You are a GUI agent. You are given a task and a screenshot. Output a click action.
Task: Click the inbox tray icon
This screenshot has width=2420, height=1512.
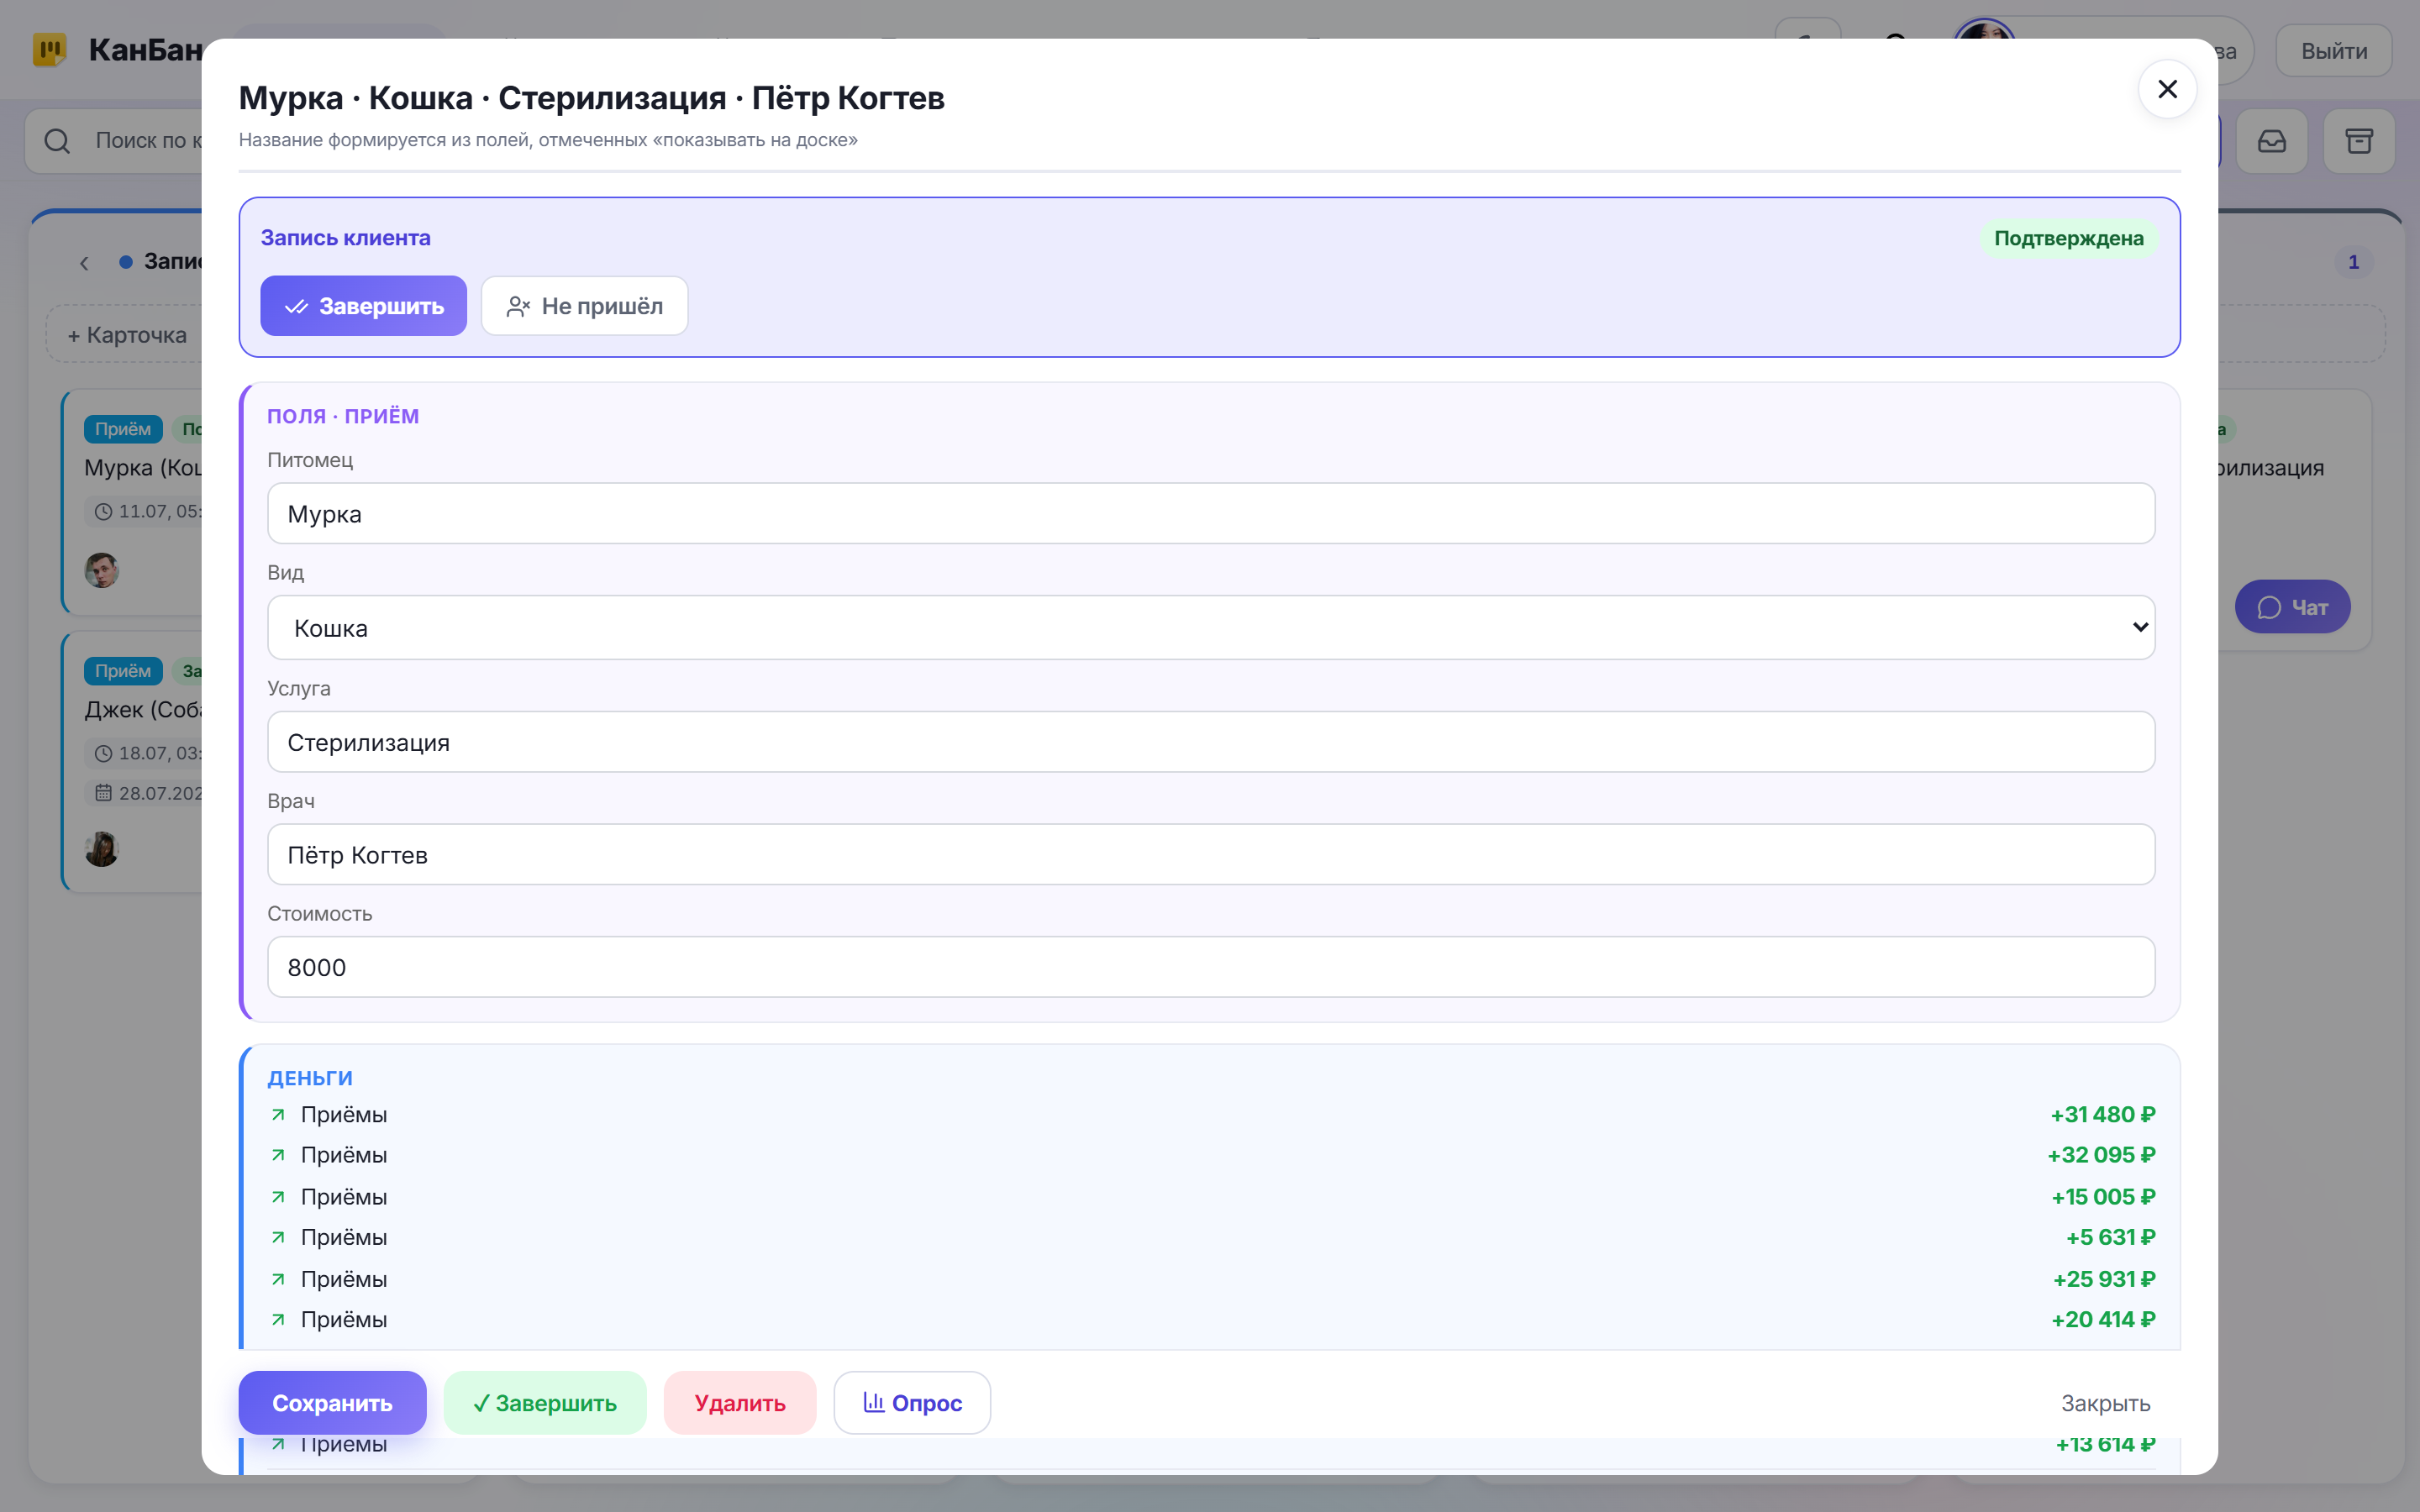2271,141
